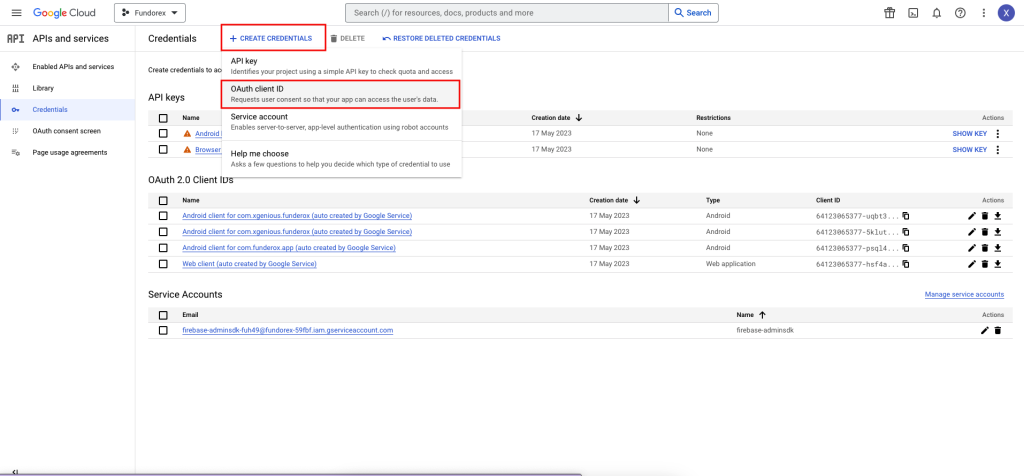This screenshot has height=476, width=1024.
Task: Delete the OAuth client with ID uqbt3
Action: pos(985,215)
